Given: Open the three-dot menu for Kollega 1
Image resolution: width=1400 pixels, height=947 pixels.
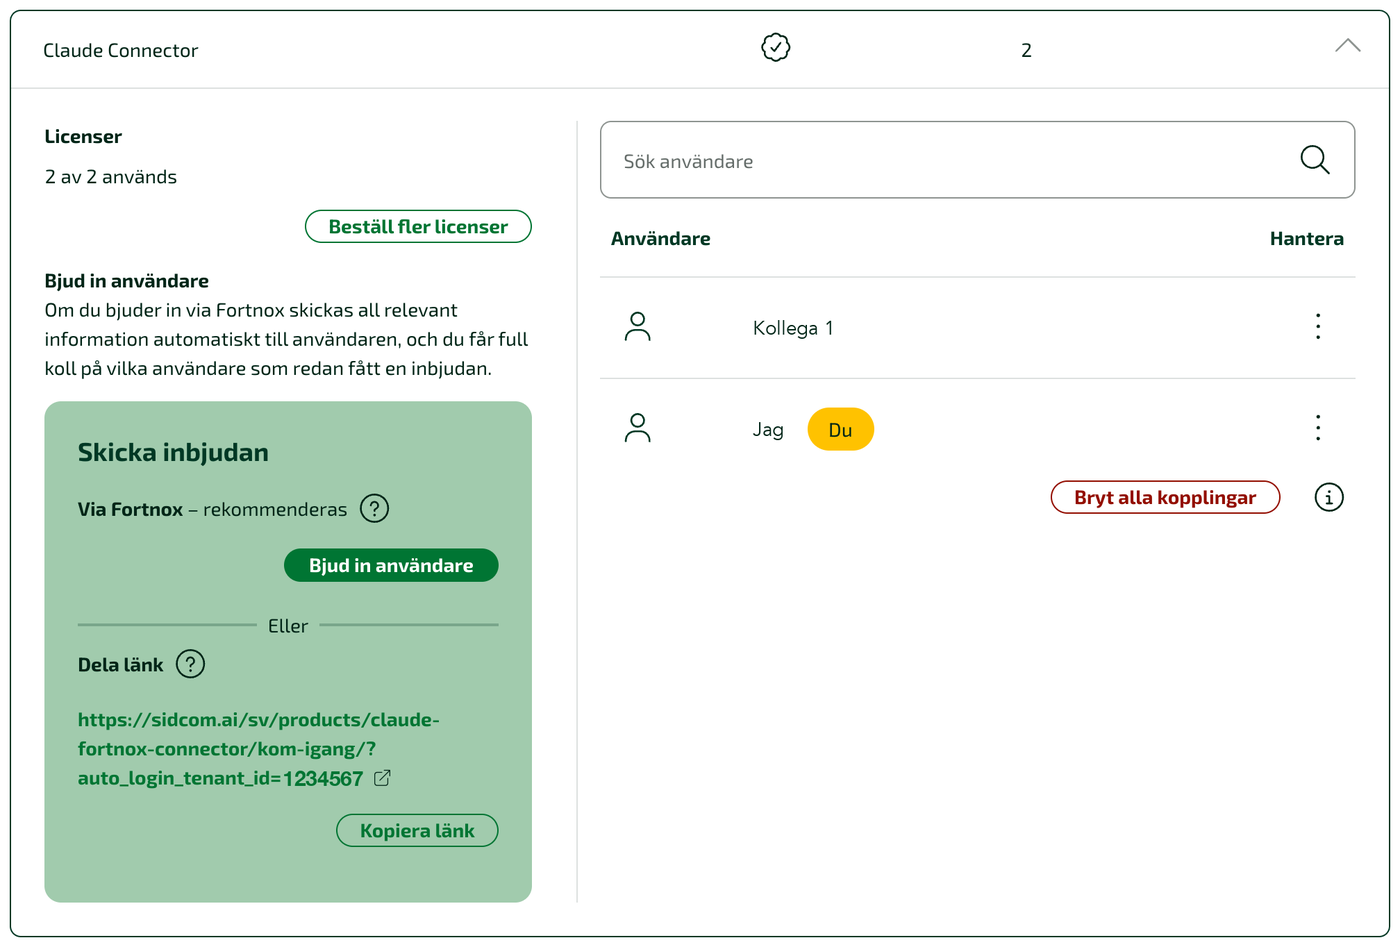Looking at the screenshot, I should 1318,326.
